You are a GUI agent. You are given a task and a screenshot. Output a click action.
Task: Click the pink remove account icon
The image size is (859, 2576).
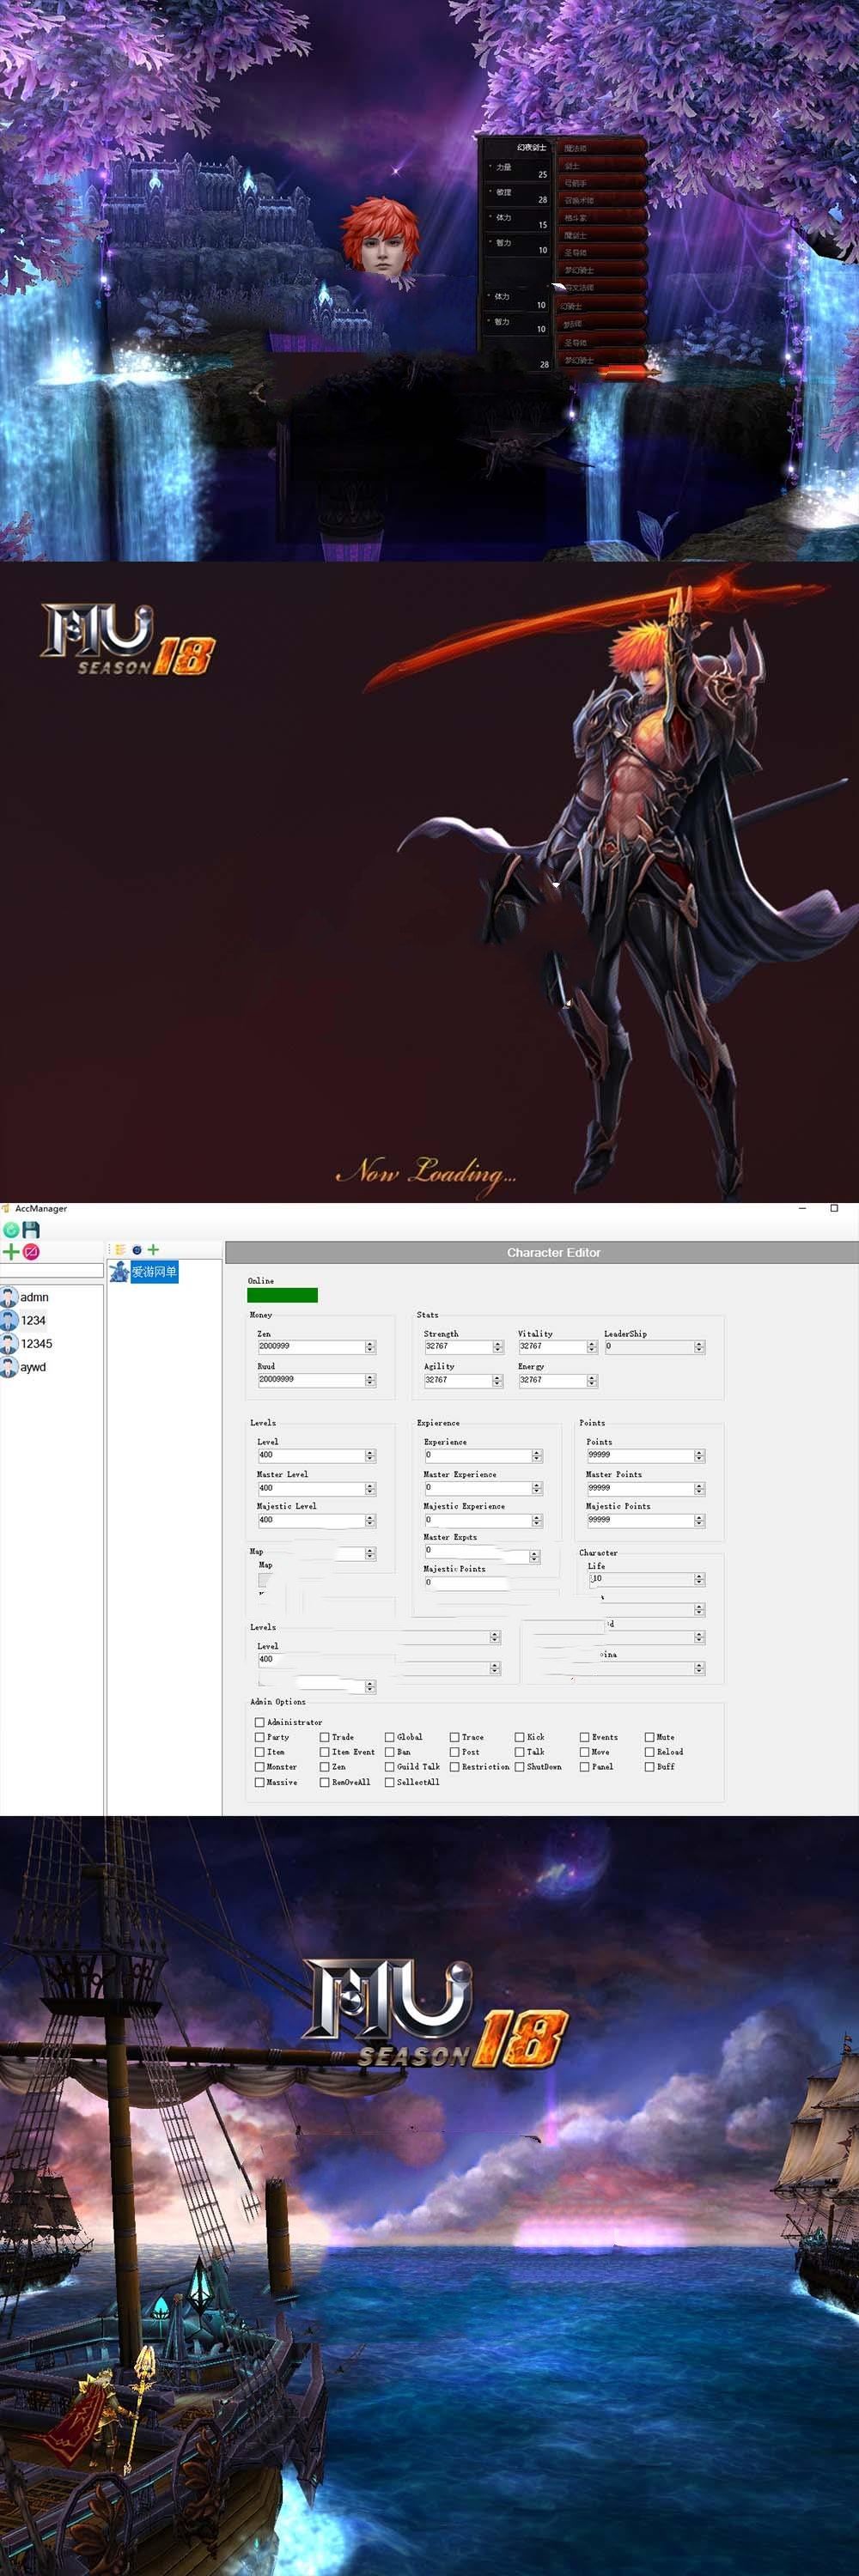point(31,1251)
